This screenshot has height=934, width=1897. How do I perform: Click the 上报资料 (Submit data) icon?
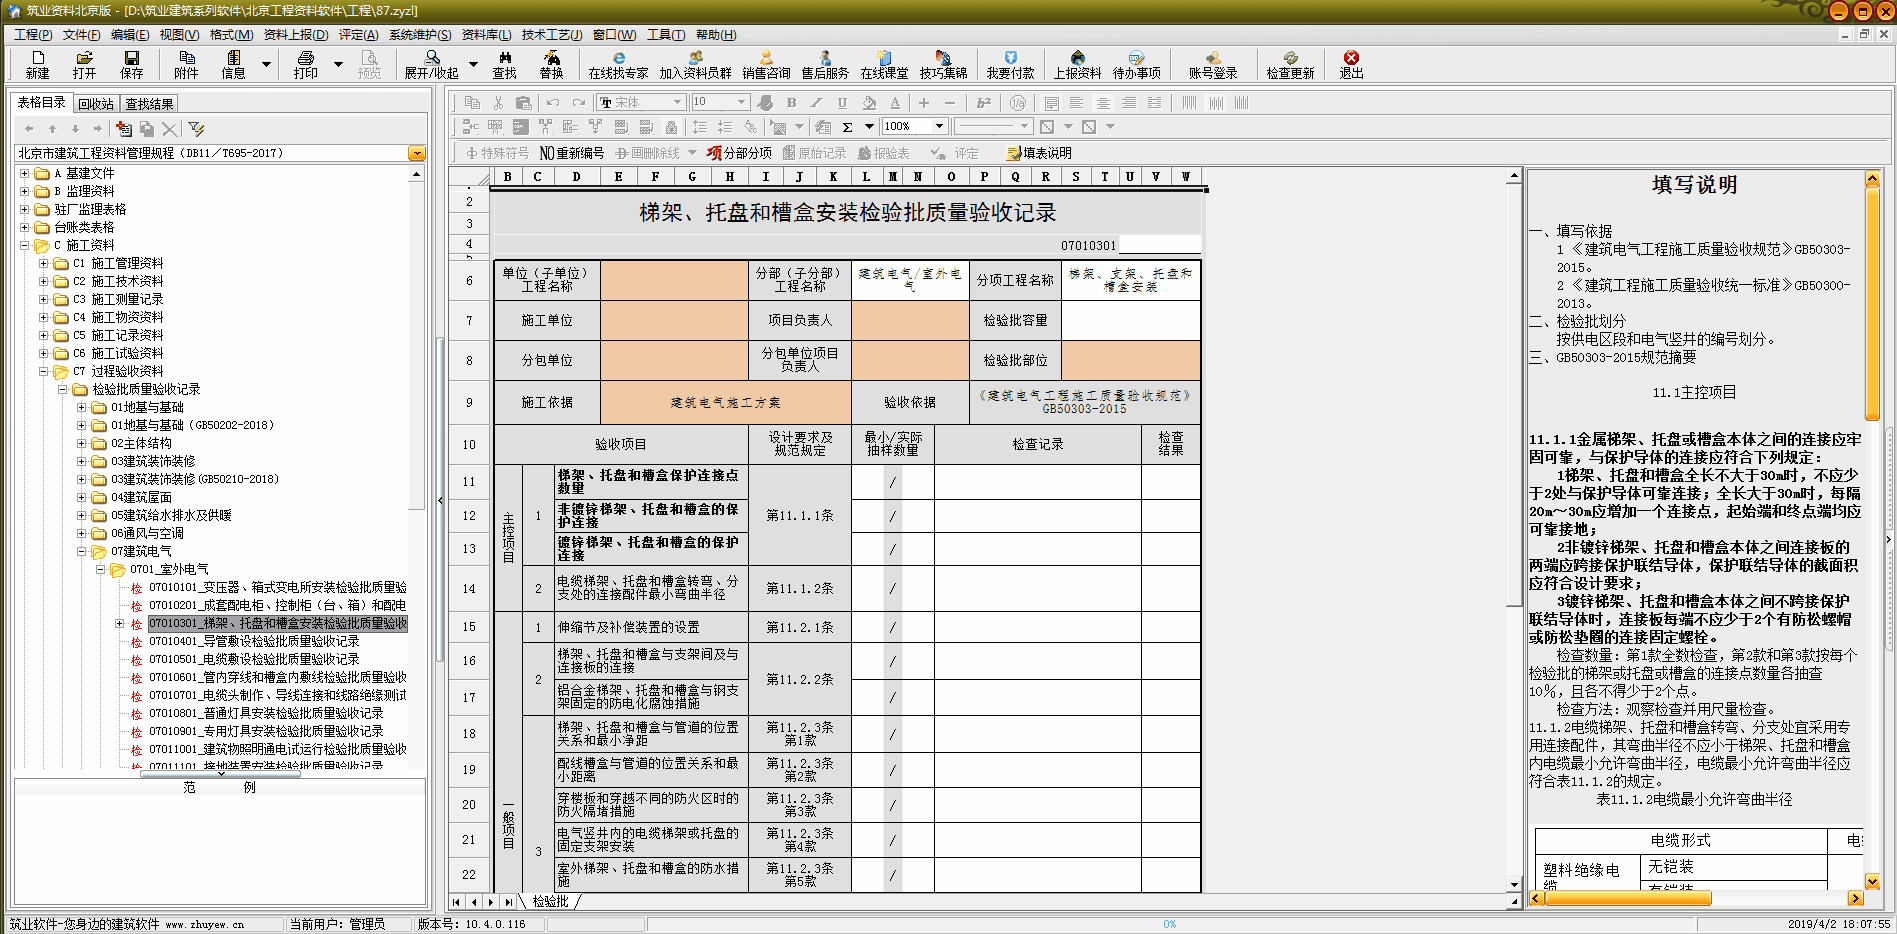pos(1077,64)
